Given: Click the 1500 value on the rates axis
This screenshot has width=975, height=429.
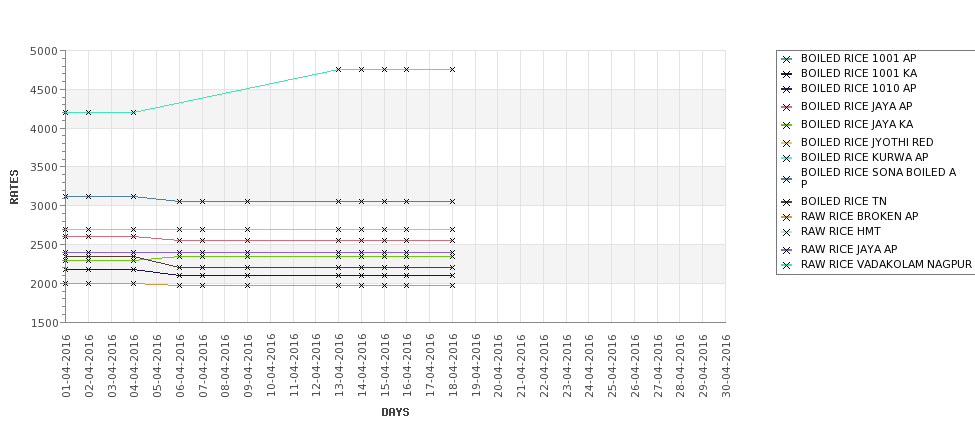Looking at the screenshot, I should tap(44, 323).
